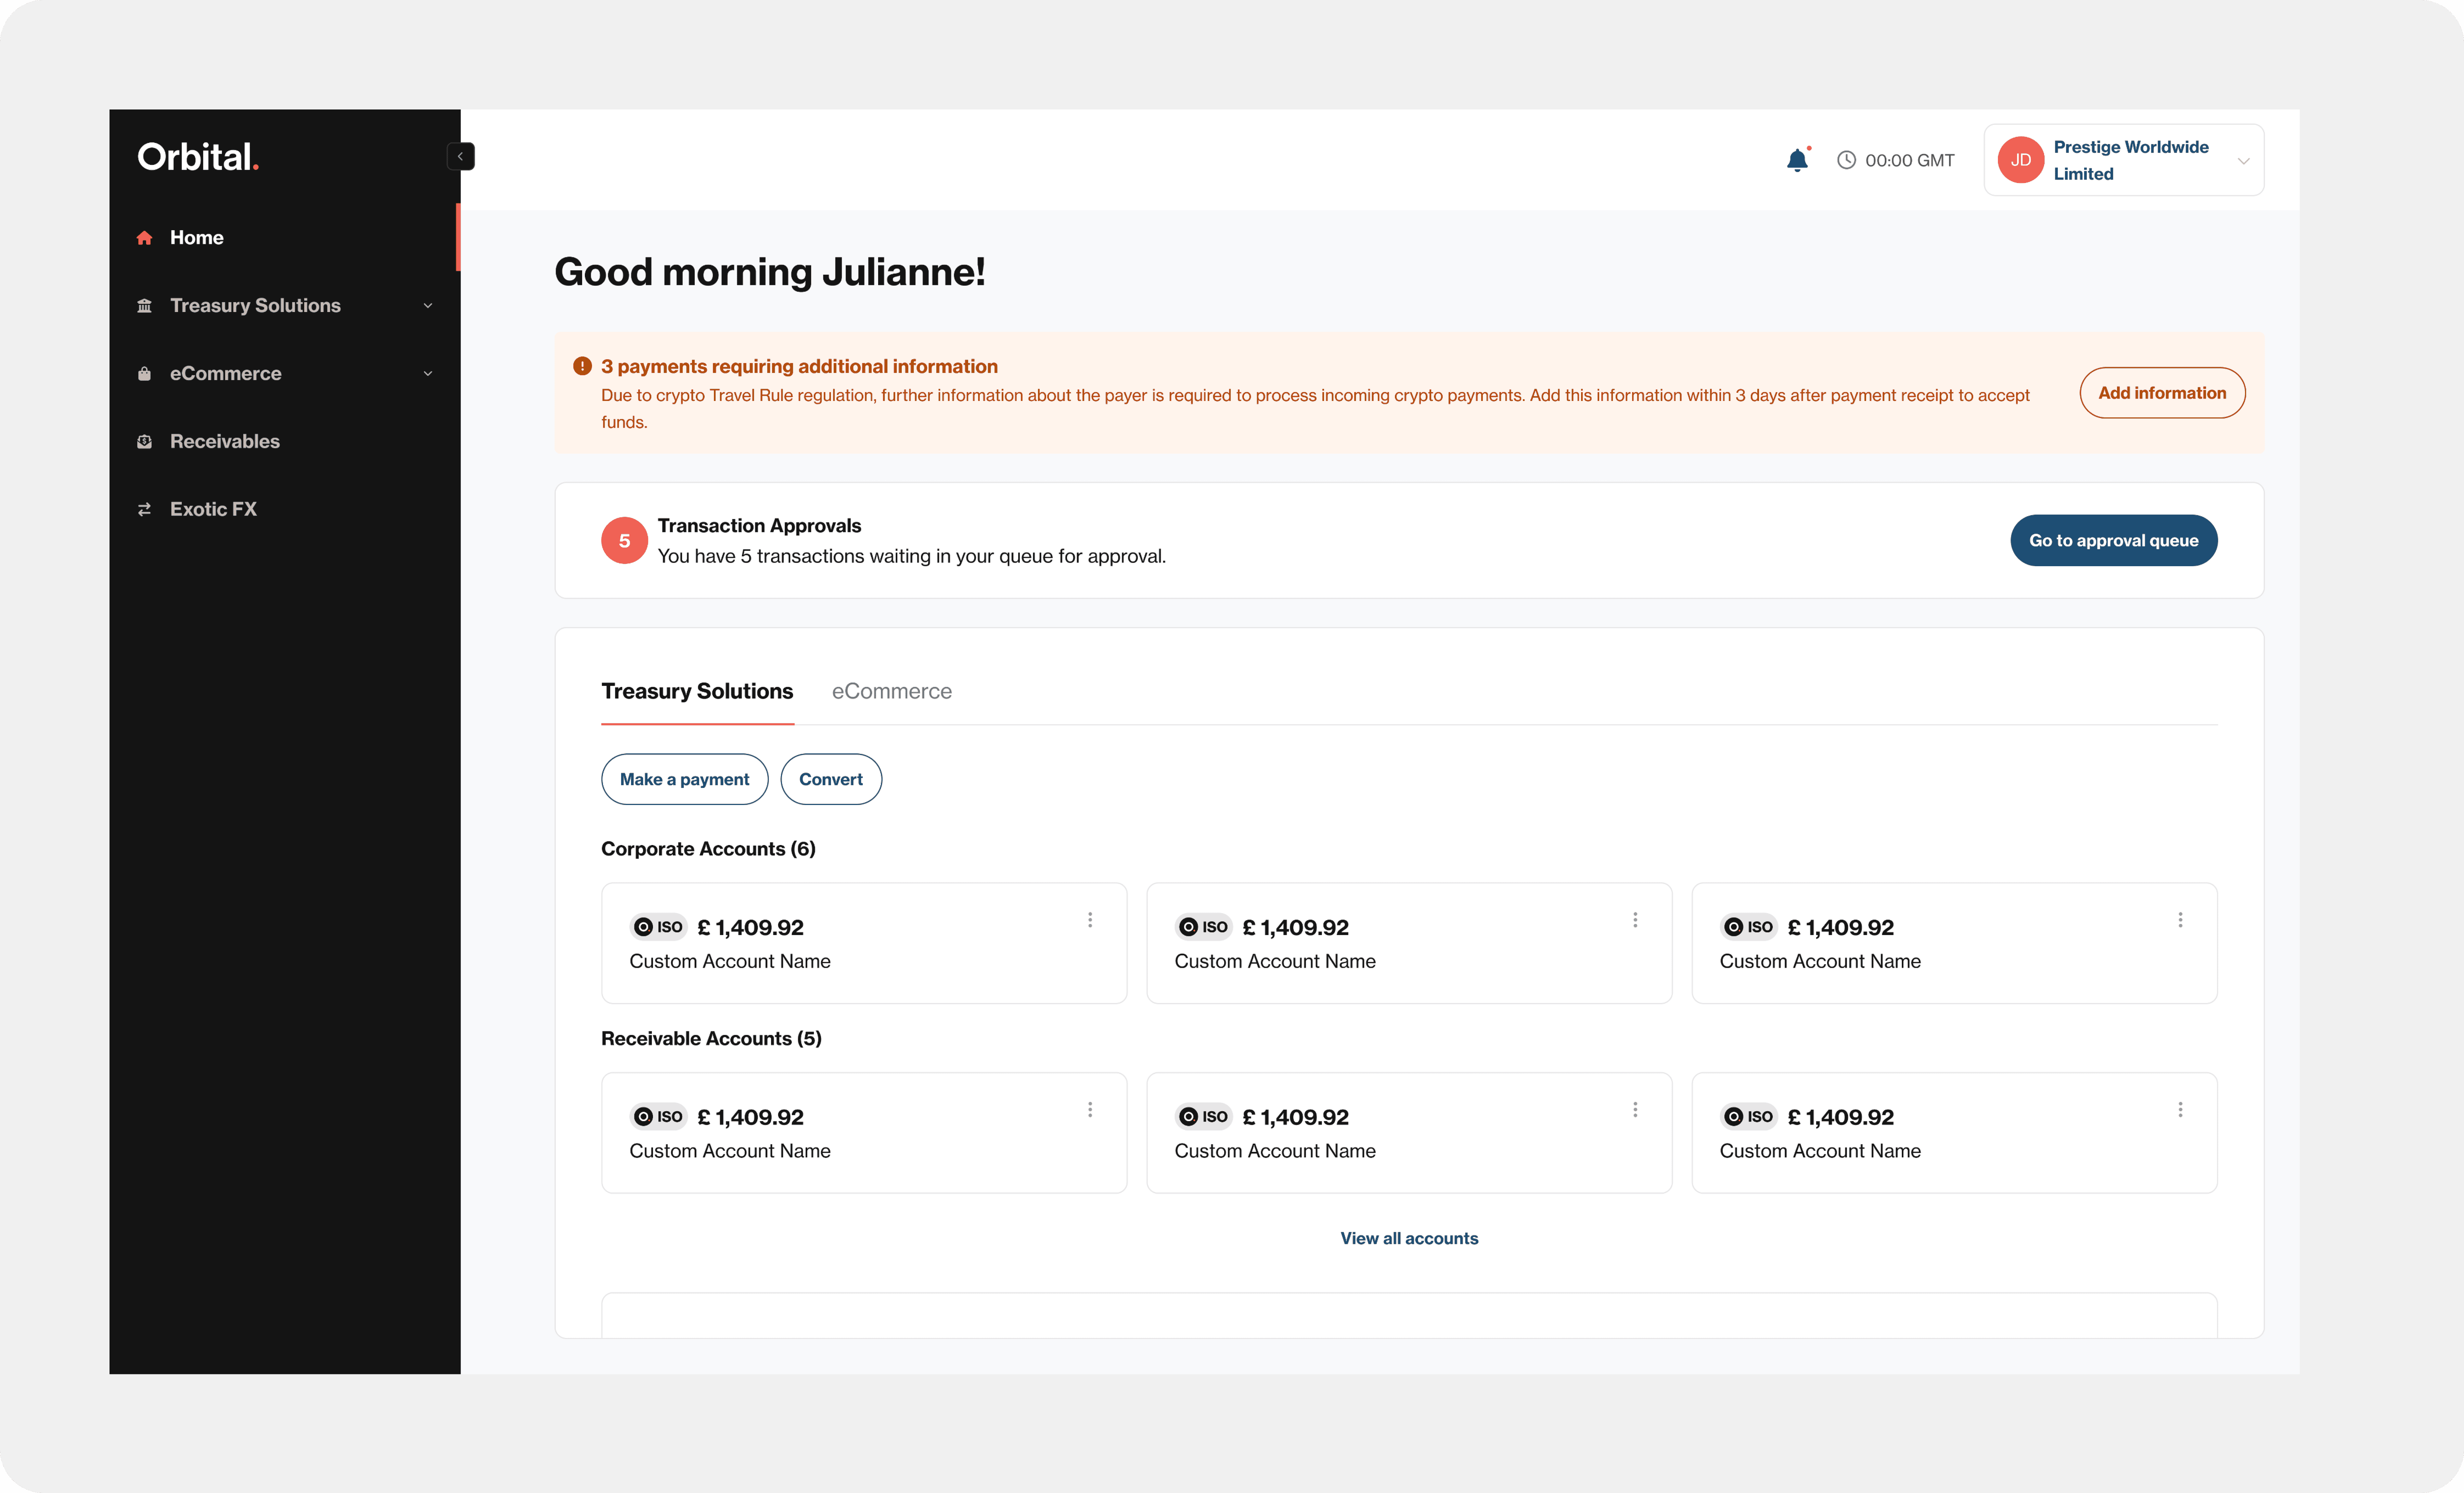Go to Exotic FX in sidebar
Image resolution: width=2464 pixels, height=1493 pixels.
coord(213,509)
